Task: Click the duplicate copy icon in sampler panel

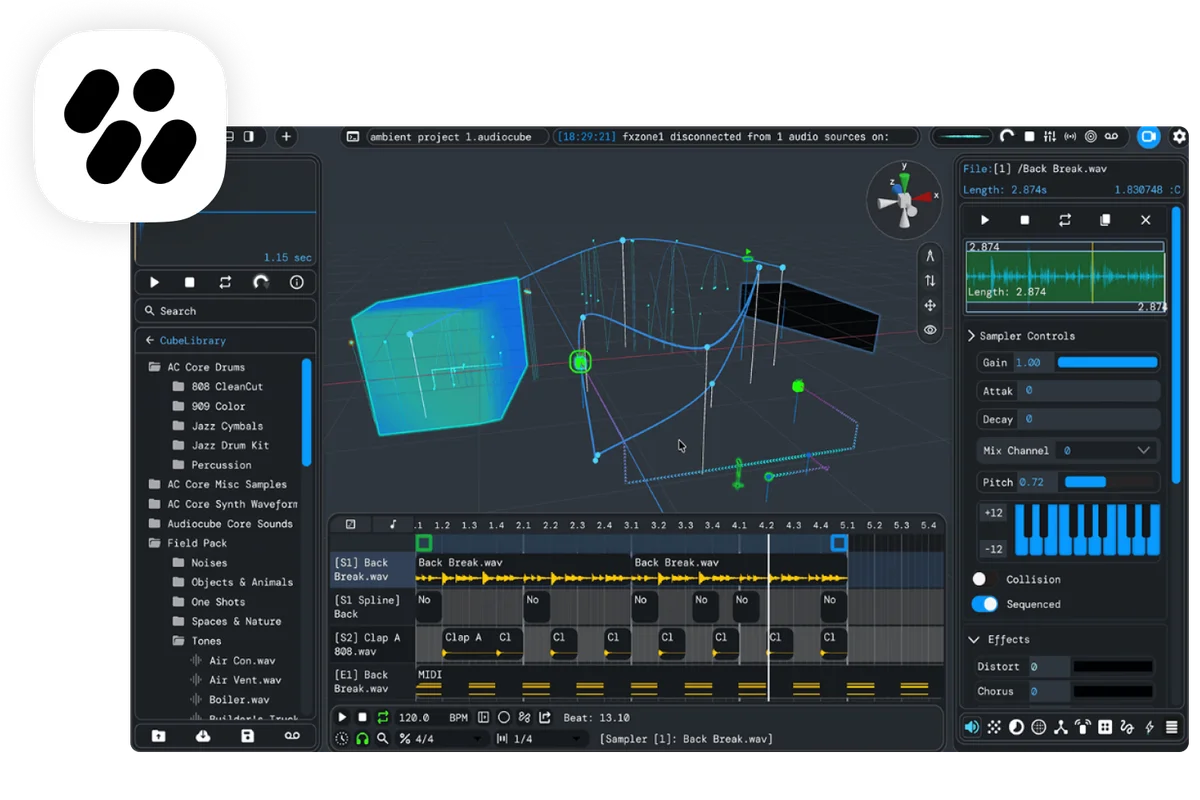Action: (1105, 220)
